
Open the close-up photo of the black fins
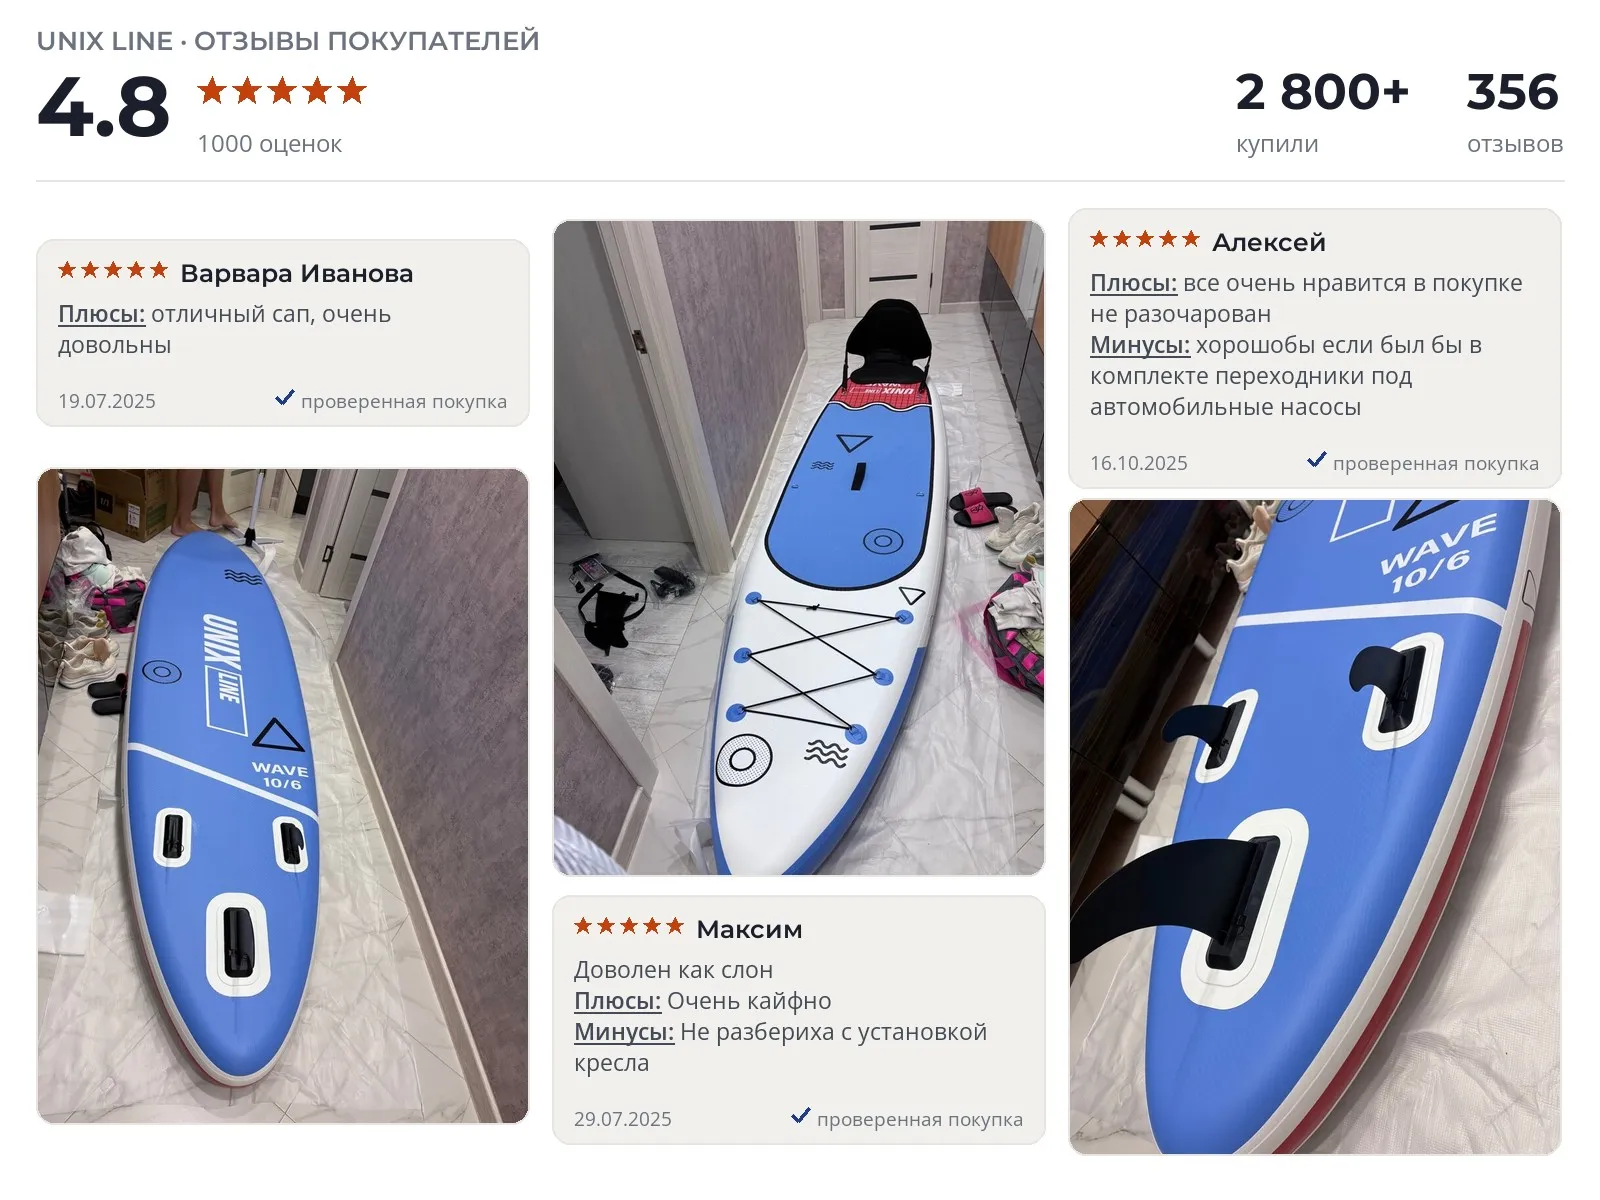pyautogui.click(x=1315, y=827)
